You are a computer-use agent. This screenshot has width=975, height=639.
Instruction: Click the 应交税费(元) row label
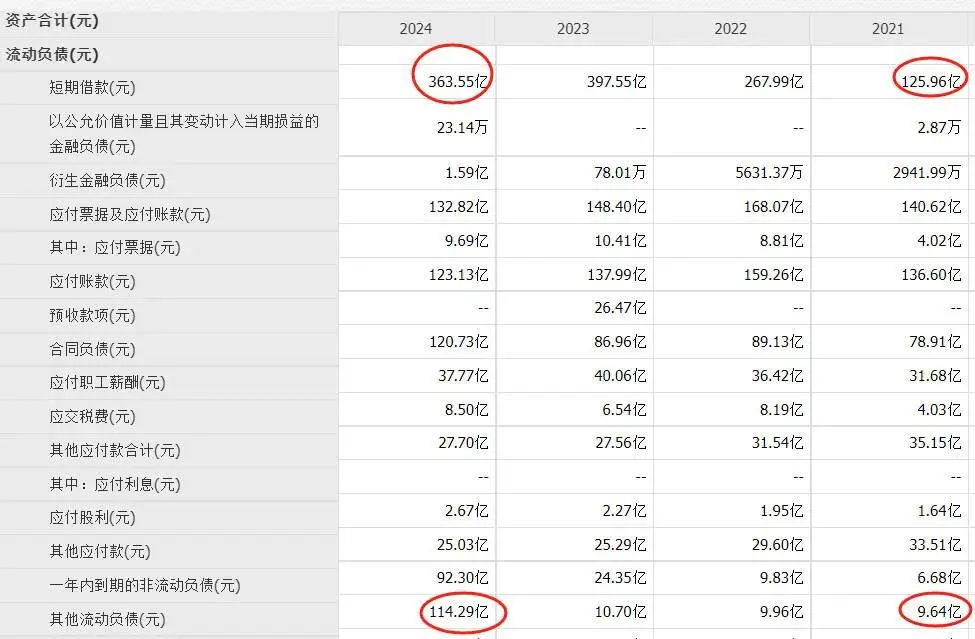click(x=92, y=416)
